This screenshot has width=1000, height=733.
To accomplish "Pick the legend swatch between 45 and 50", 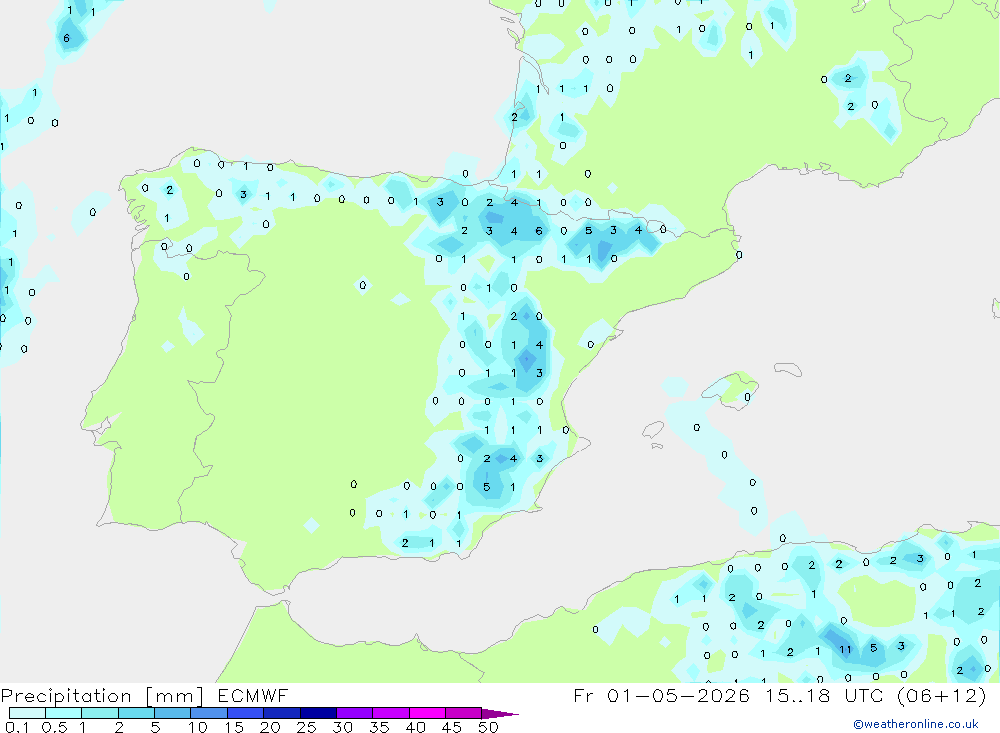I will point(463,713).
